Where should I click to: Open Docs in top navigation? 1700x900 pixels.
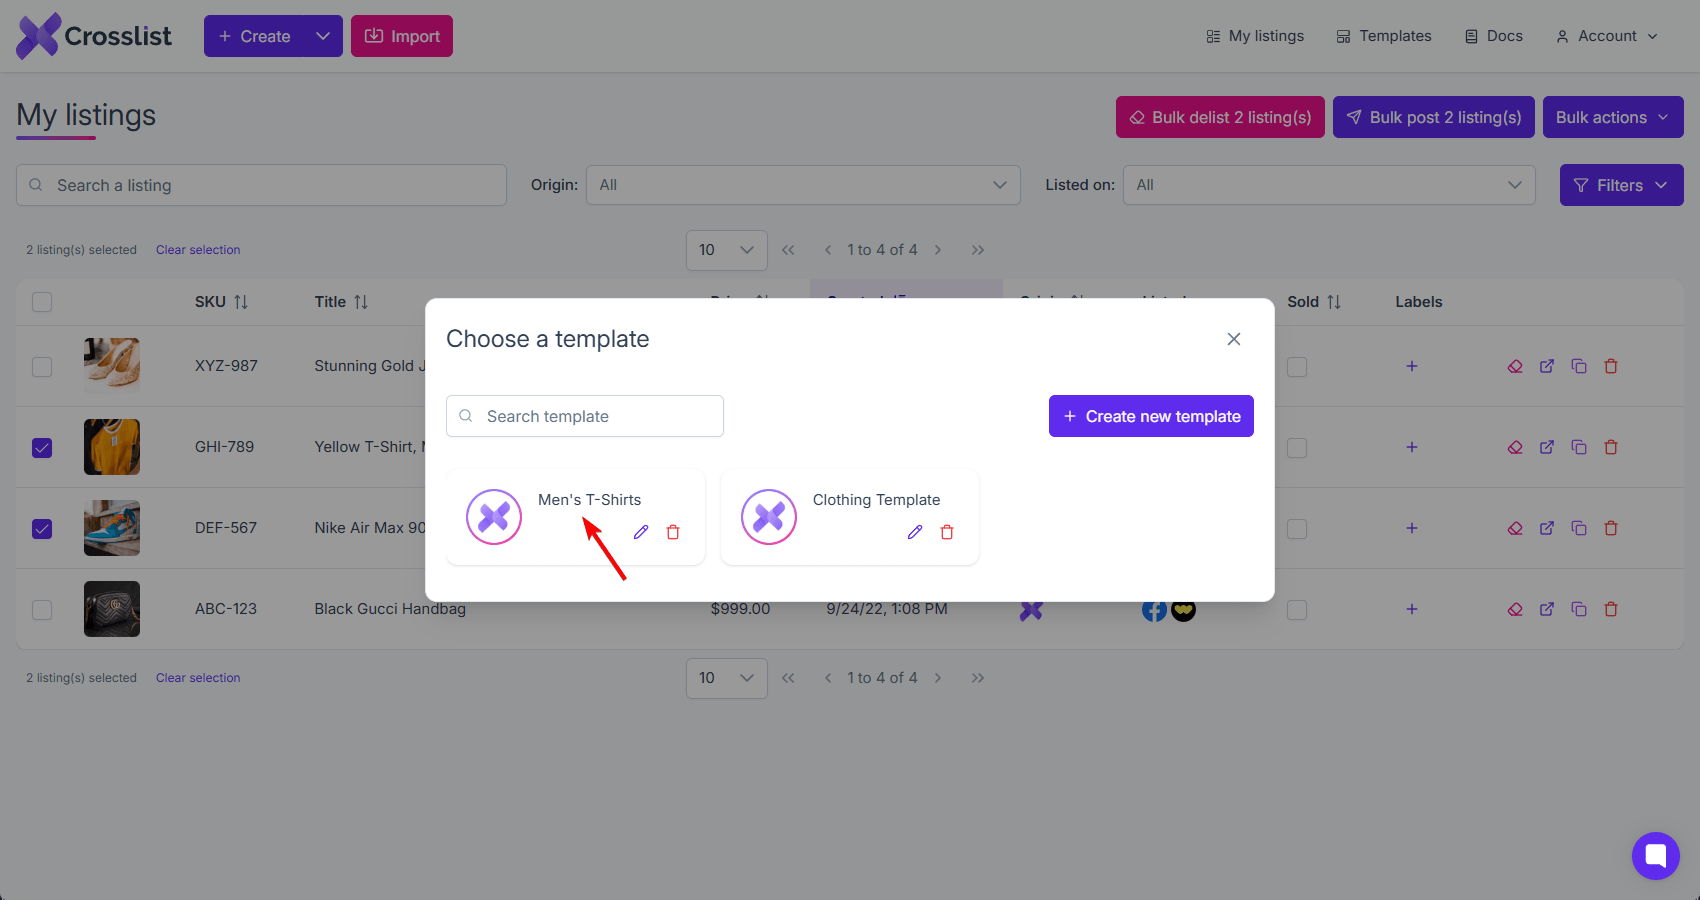coord(1494,36)
